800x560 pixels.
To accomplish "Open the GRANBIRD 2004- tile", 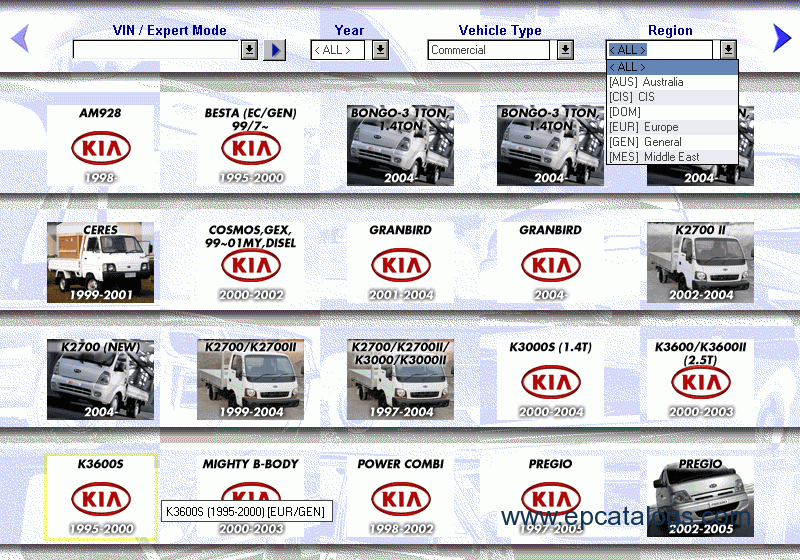I will pos(551,262).
